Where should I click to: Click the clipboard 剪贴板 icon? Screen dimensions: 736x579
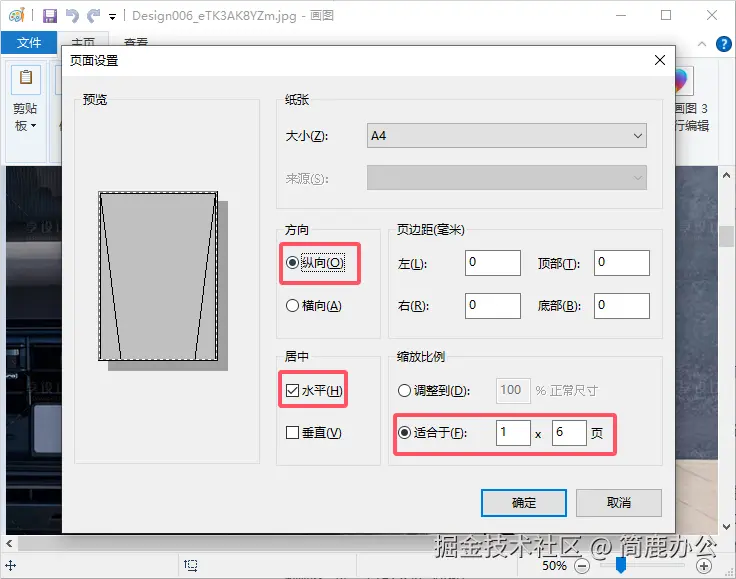[26, 78]
